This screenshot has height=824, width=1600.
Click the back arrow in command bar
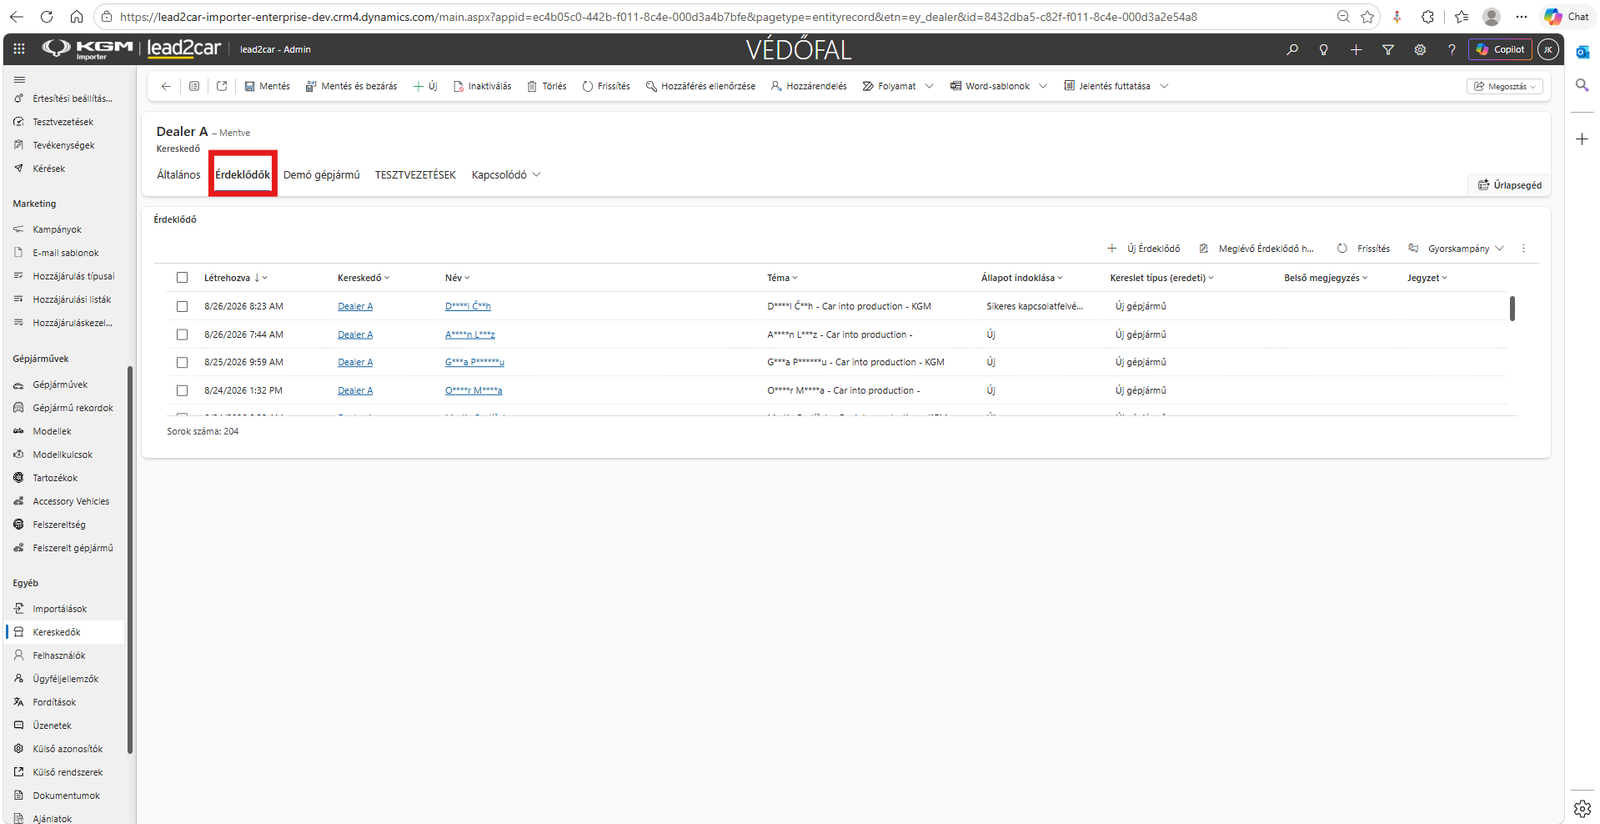pyautogui.click(x=166, y=86)
